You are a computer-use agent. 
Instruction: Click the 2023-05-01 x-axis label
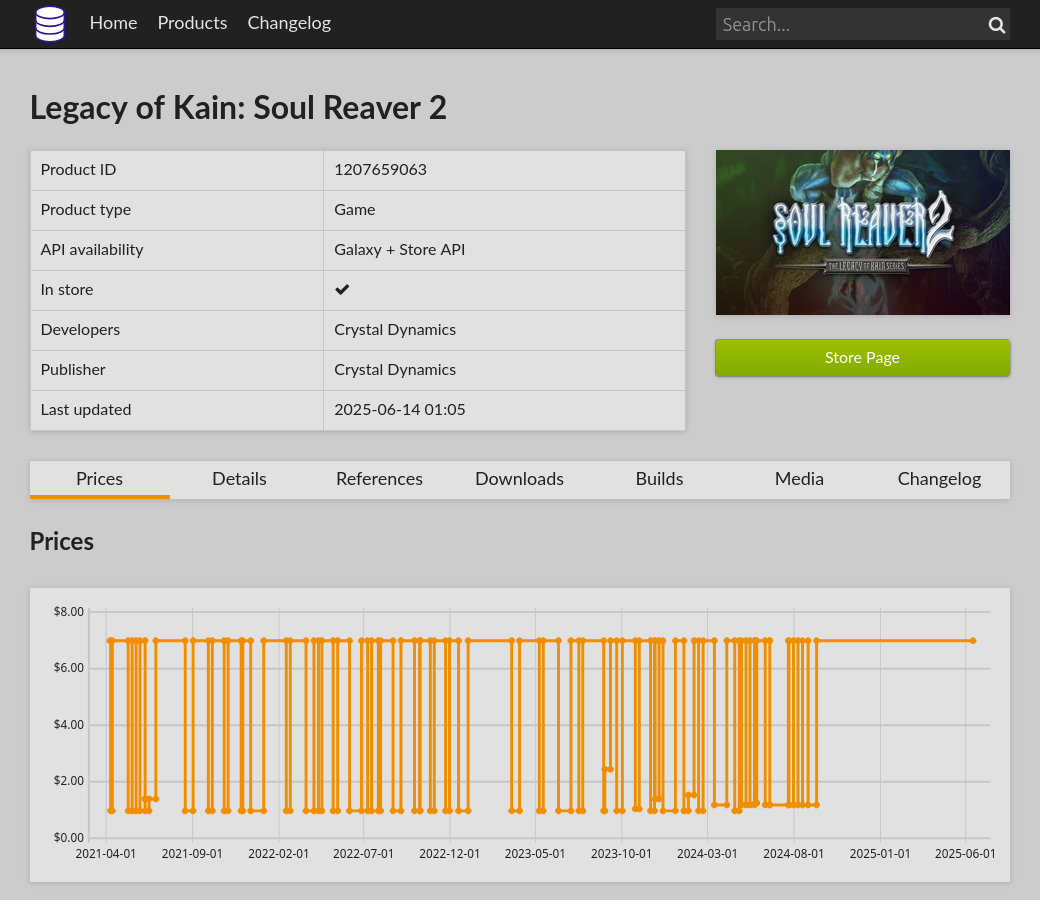coord(535,854)
